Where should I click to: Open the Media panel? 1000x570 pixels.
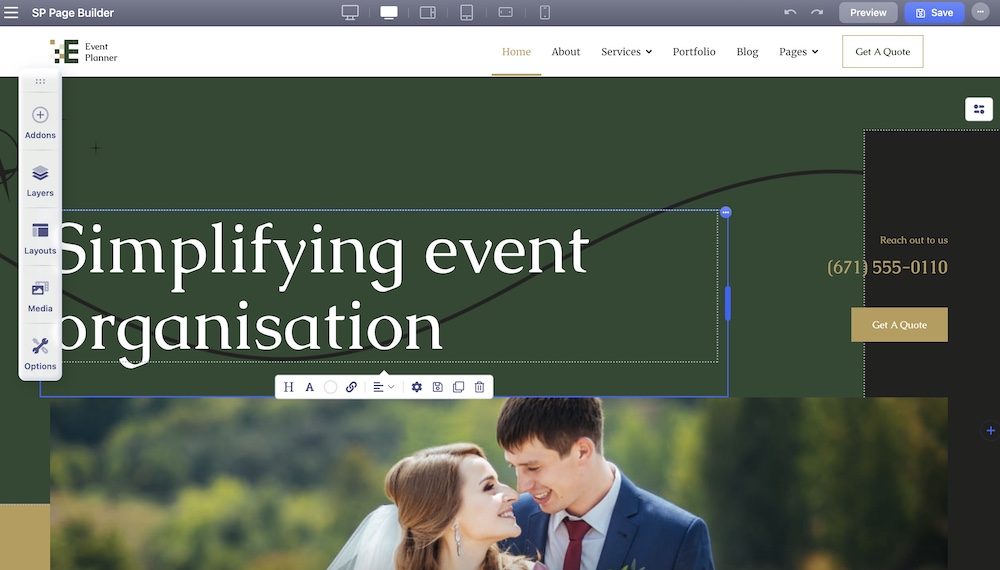point(40,296)
